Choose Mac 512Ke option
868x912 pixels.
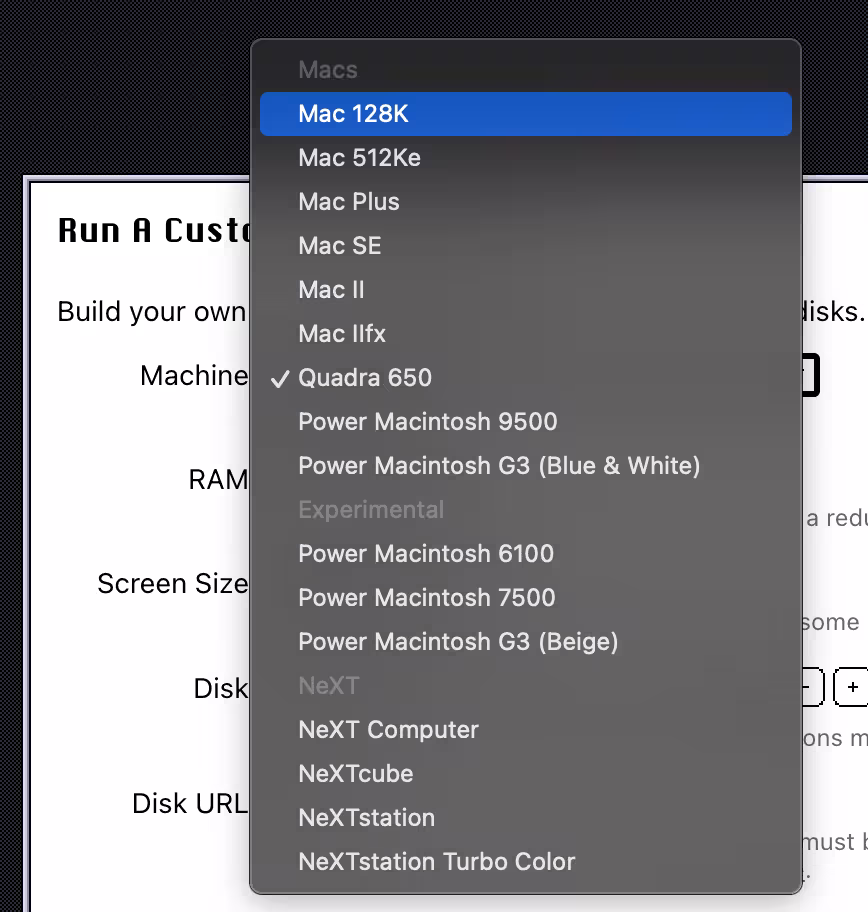pyautogui.click(x=525, y=158)
